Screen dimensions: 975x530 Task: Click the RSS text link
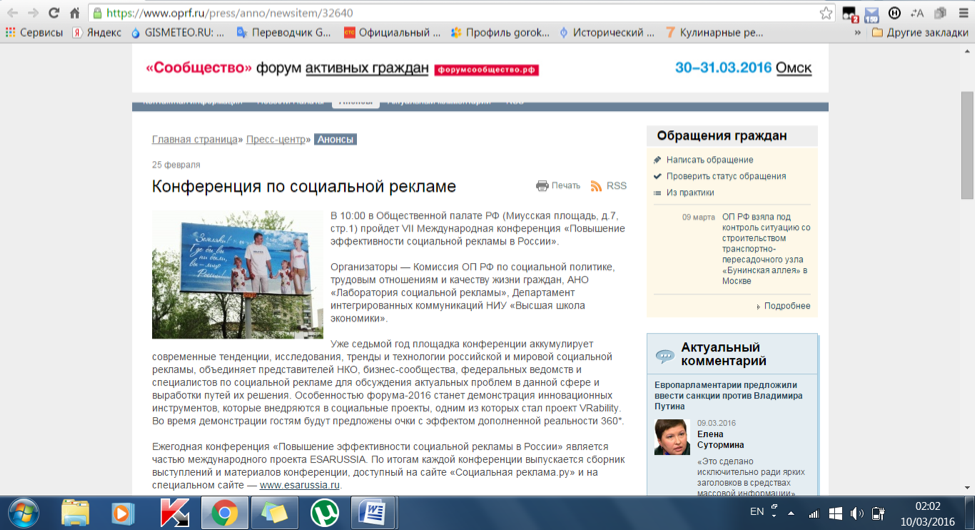tap(616, 186)
